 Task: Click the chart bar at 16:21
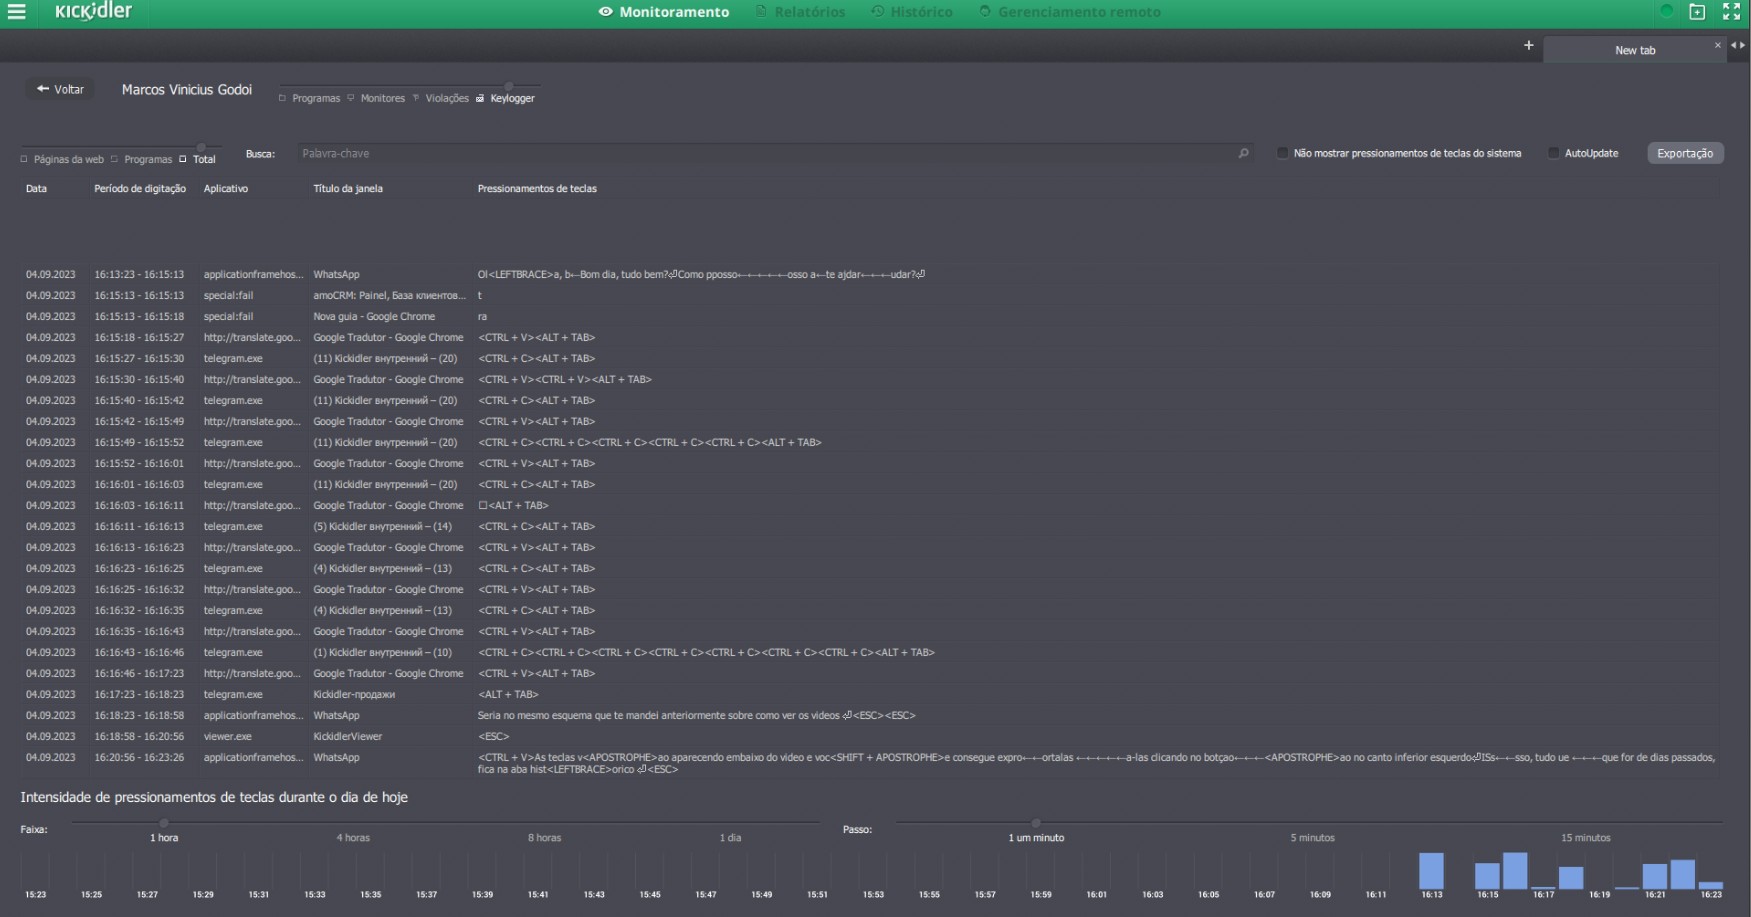click(x=1655, y=876)
